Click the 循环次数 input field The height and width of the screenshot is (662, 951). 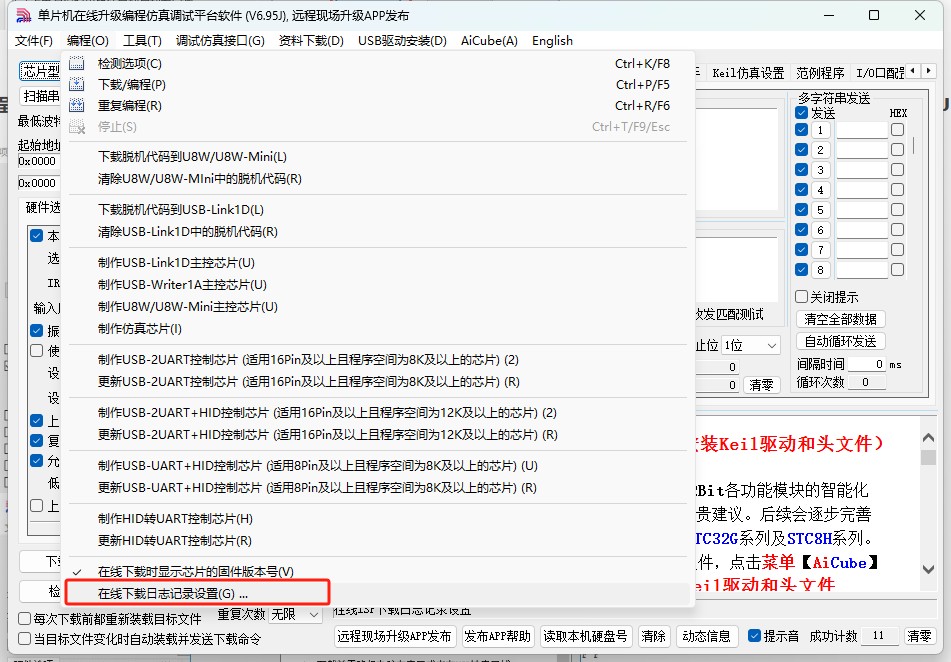(866, 382)
